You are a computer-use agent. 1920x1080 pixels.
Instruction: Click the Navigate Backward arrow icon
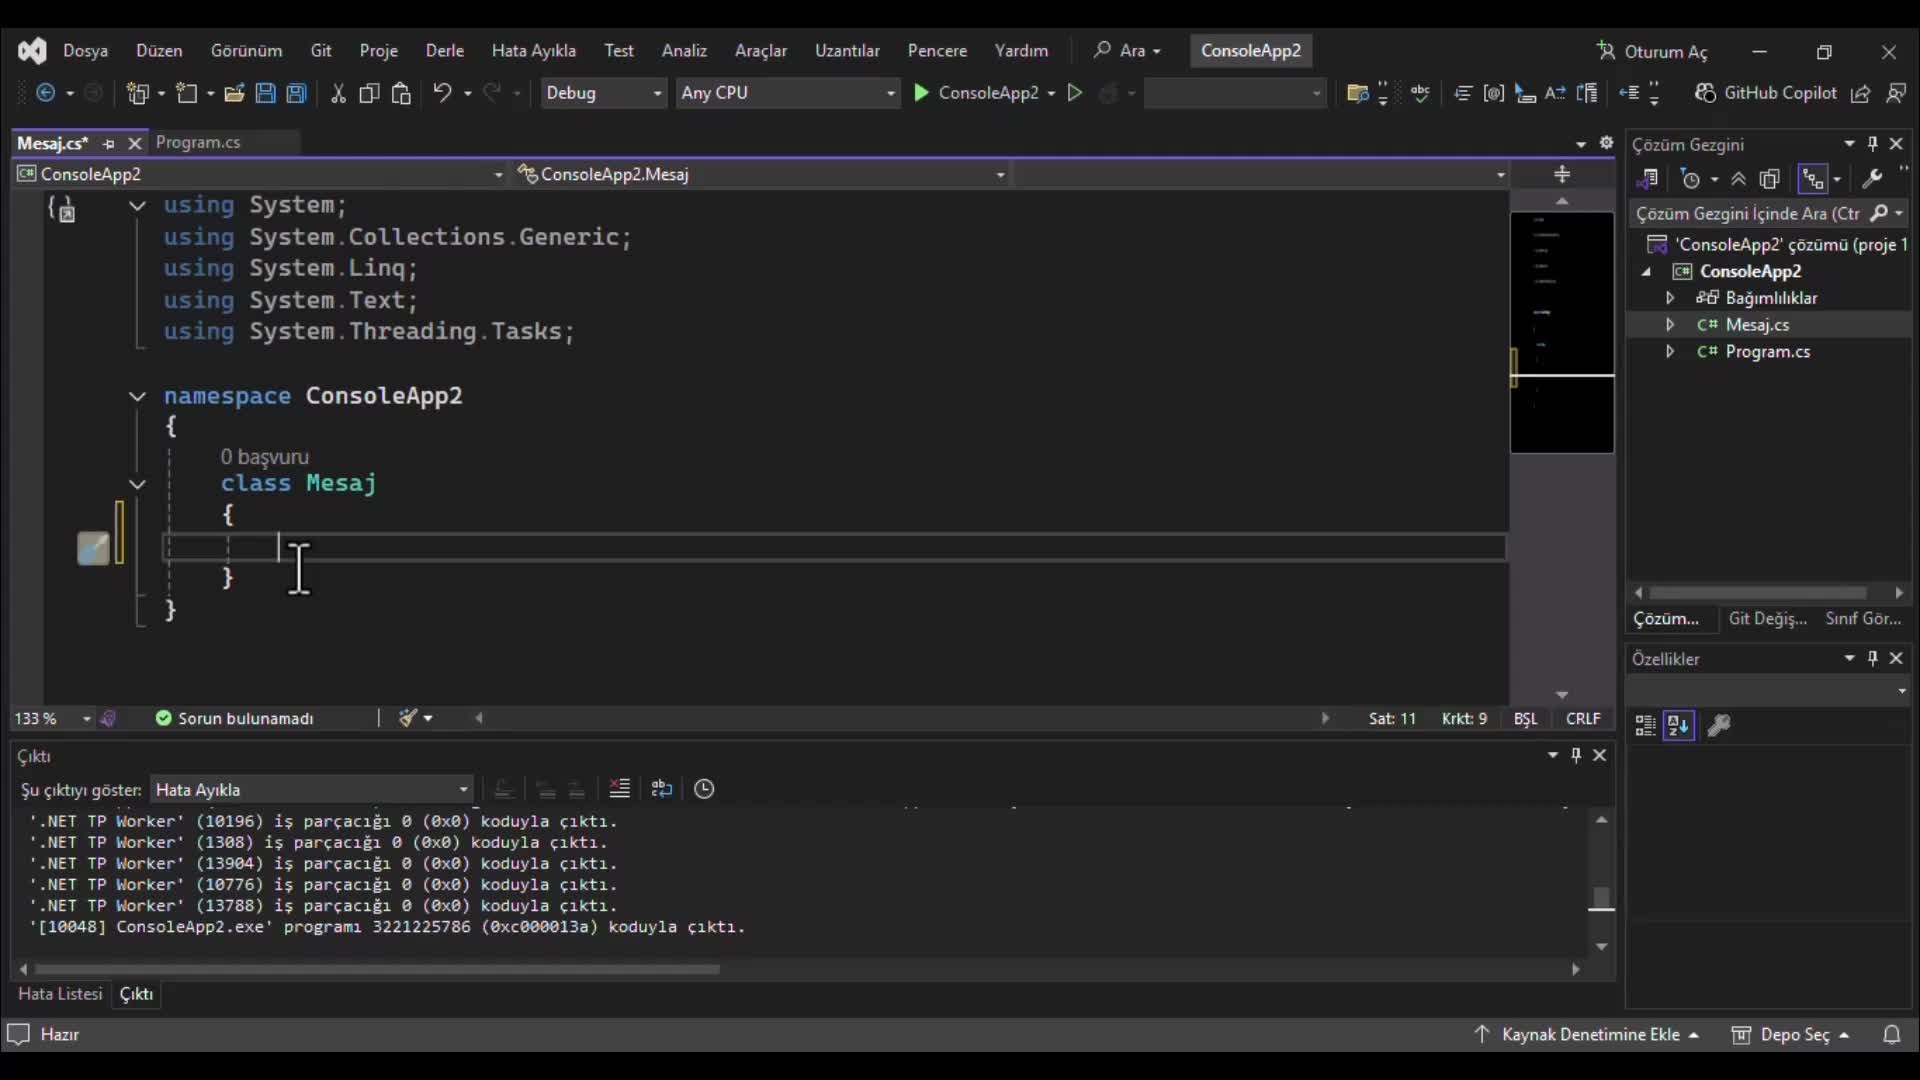pyautogui.click(x=46, y=93)
